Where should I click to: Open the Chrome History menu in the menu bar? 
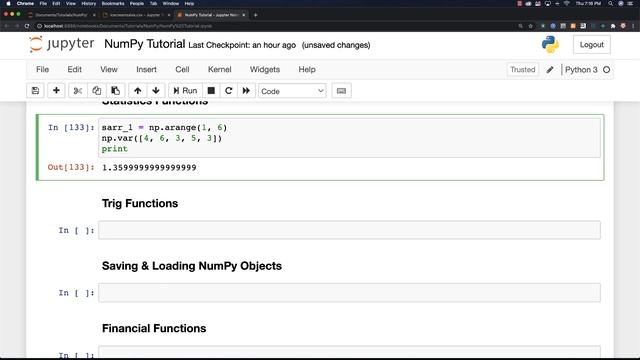point(88,3)
